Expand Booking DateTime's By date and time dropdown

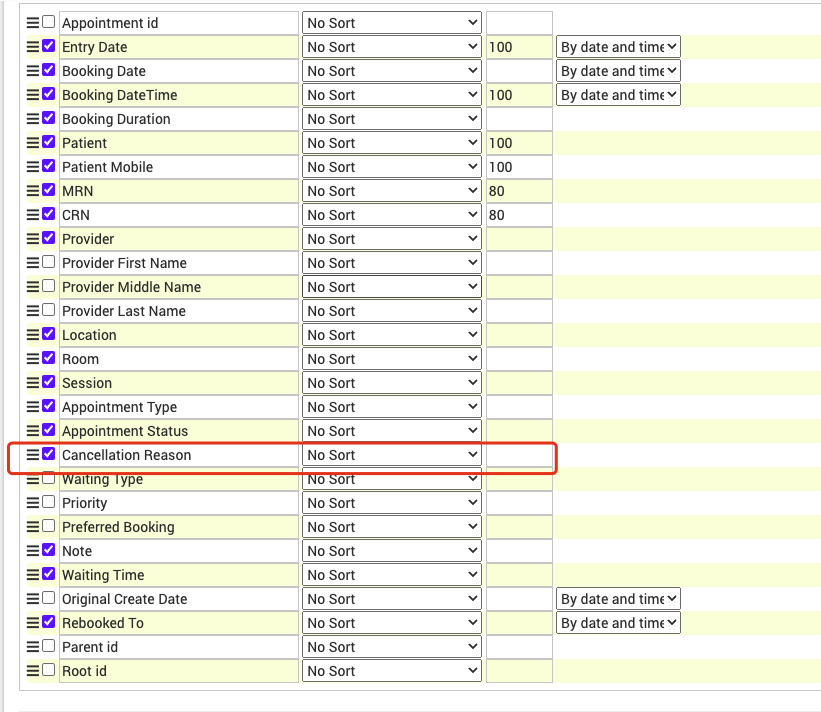pyautogui.click(x=618, y=95)
